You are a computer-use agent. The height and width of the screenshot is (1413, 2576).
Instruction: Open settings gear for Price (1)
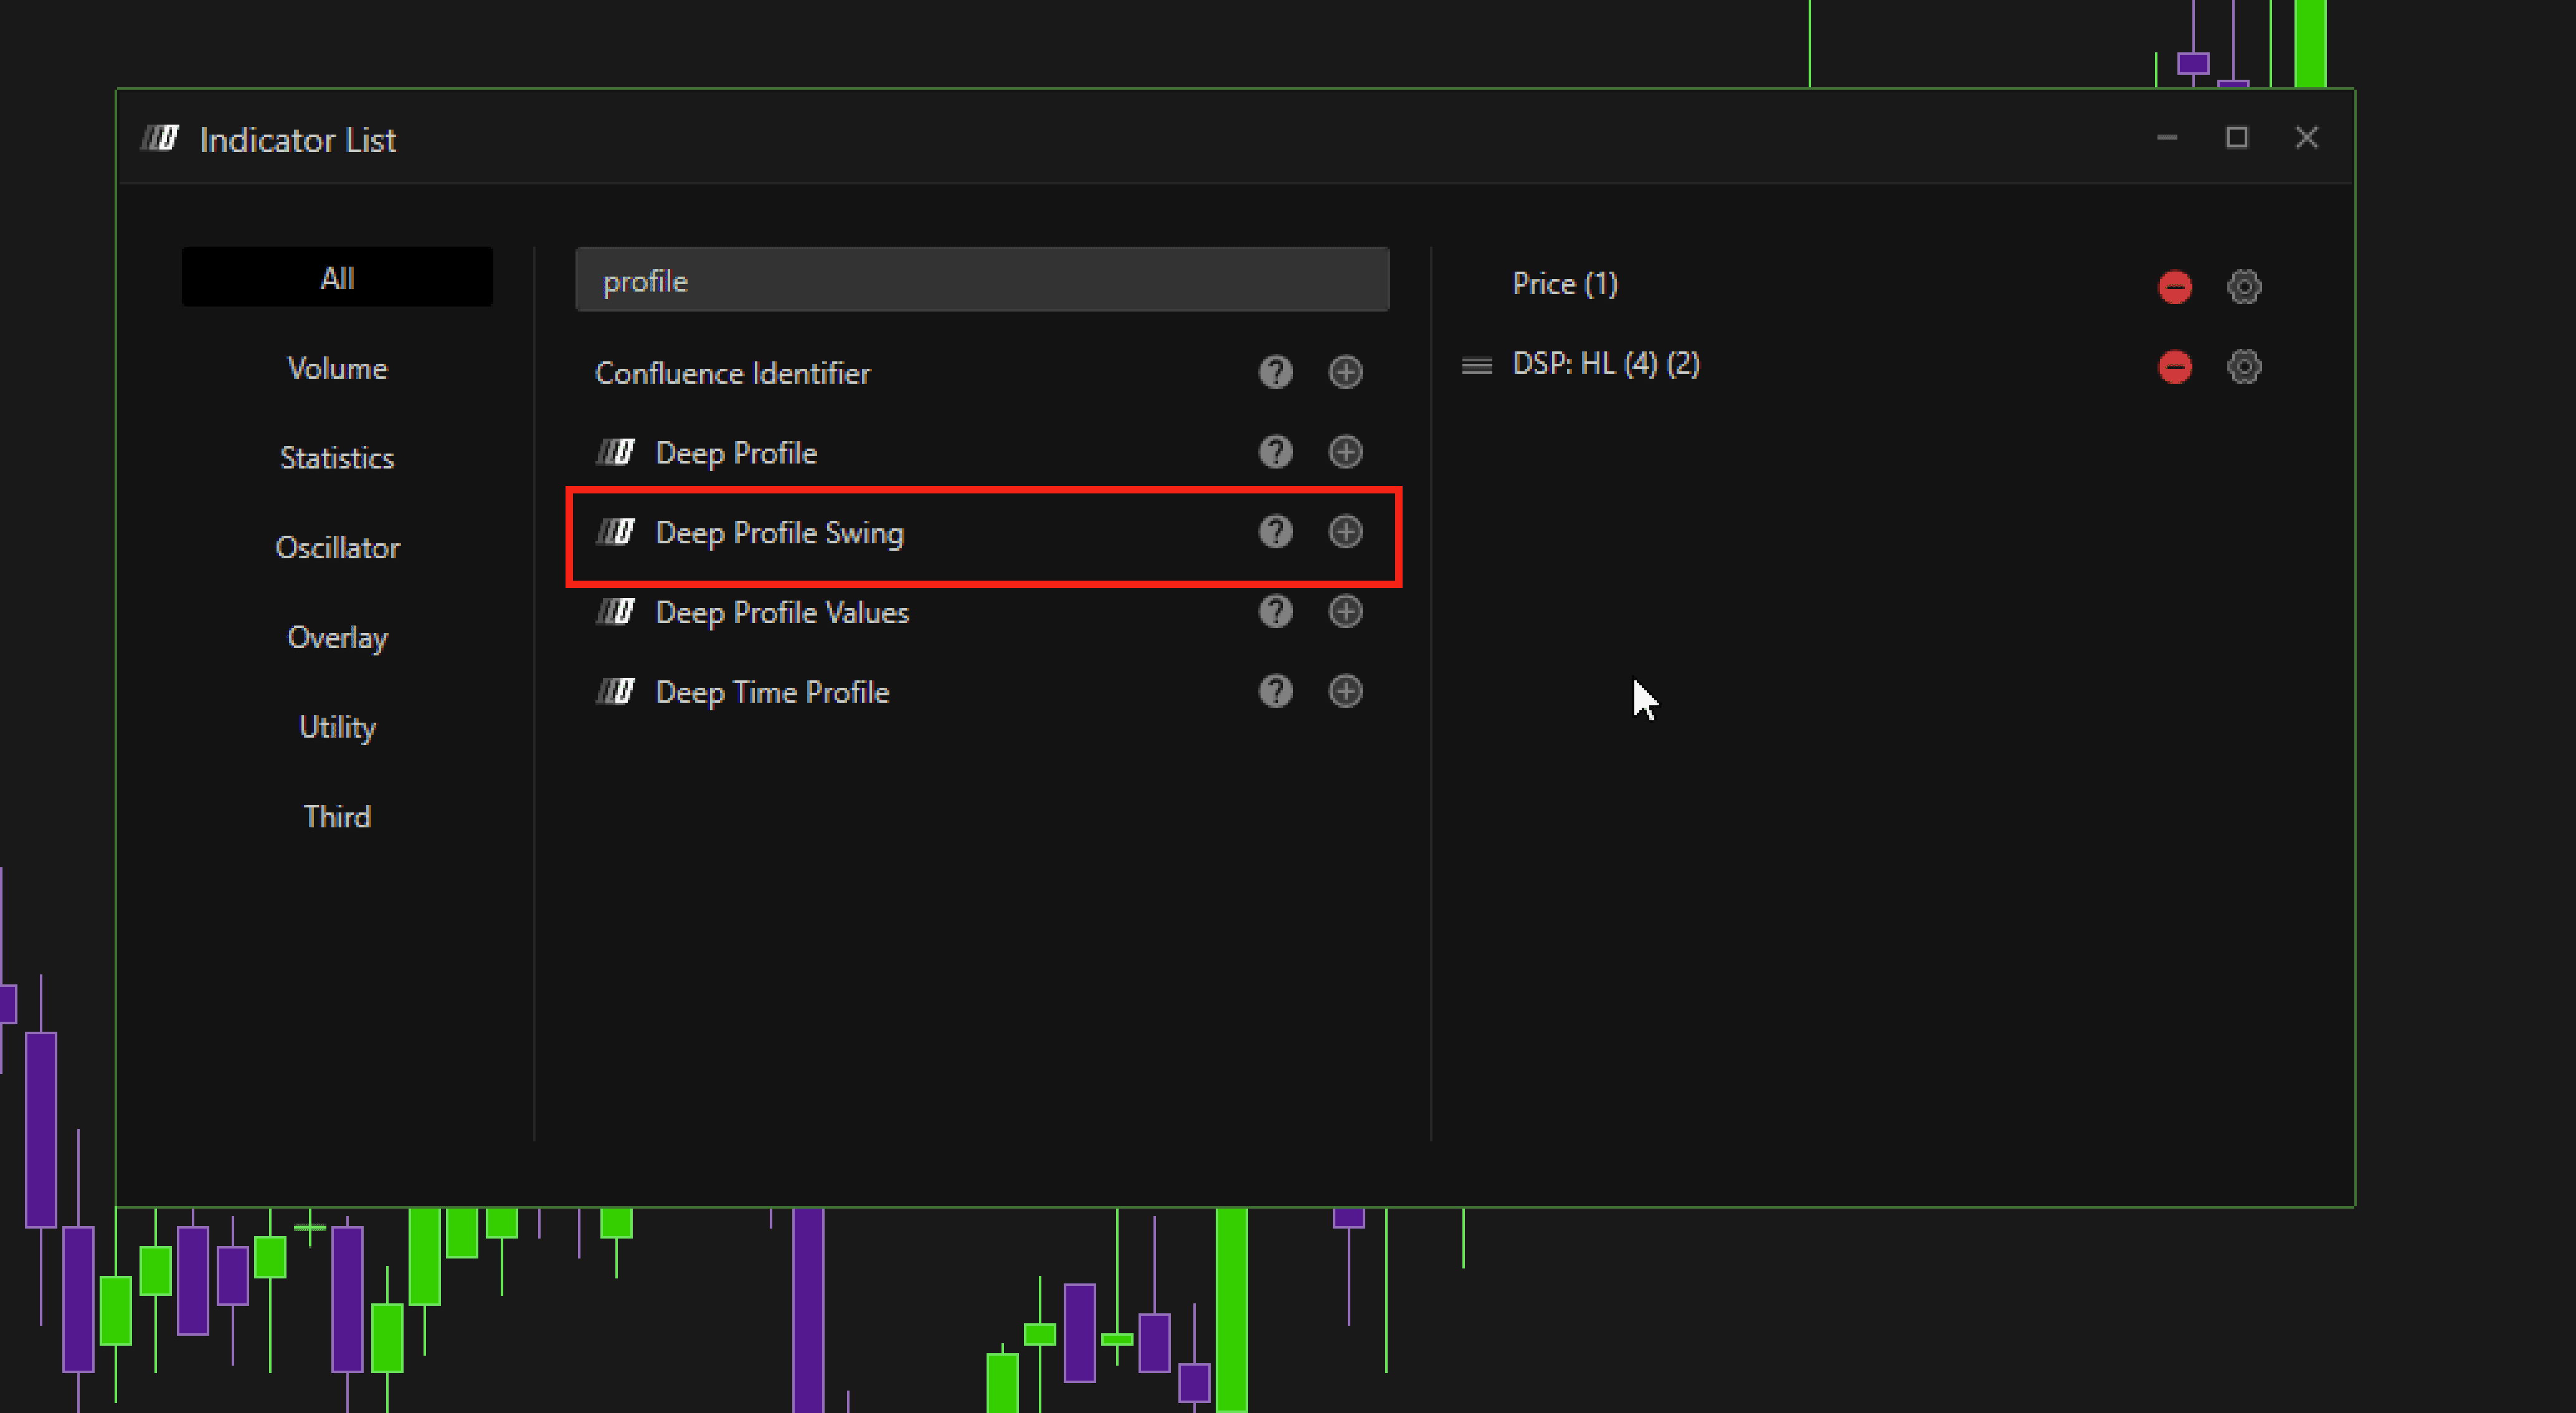pyautogui.click(x=2244, y=287)
